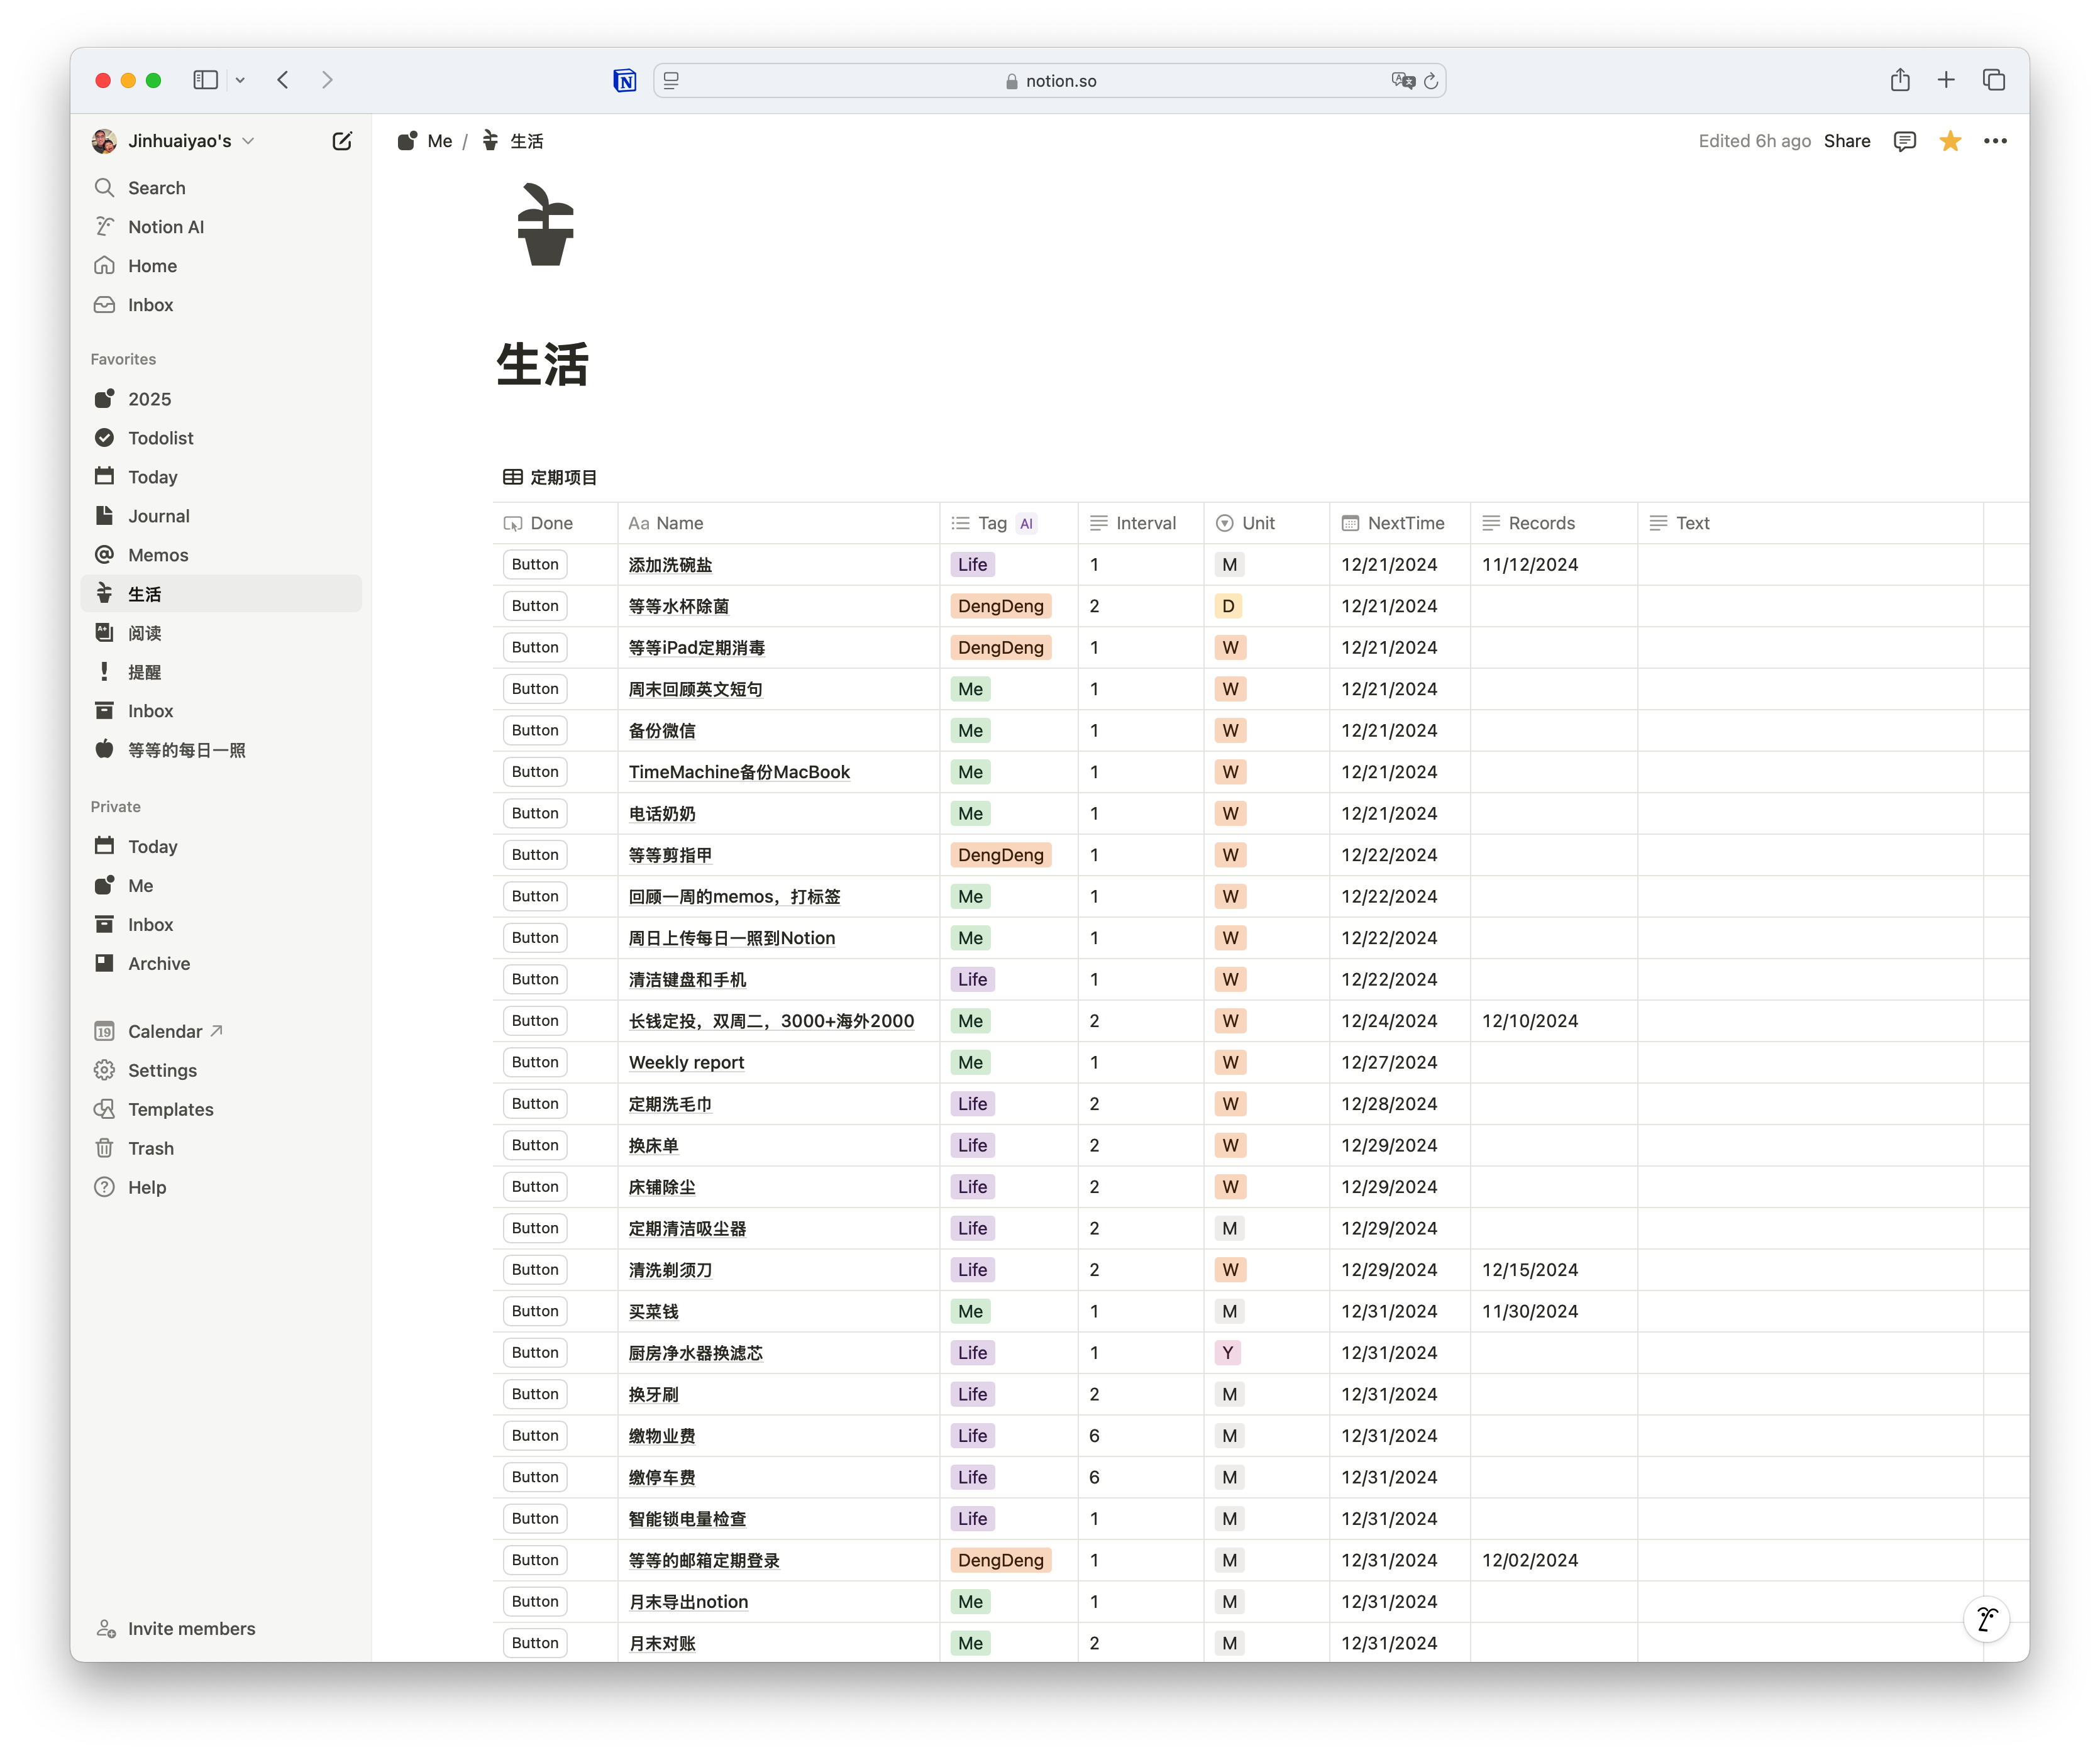Screen dimensions: 2100x1755
Task: Click Button for Weekly report row
Action: pos(535,1062)
